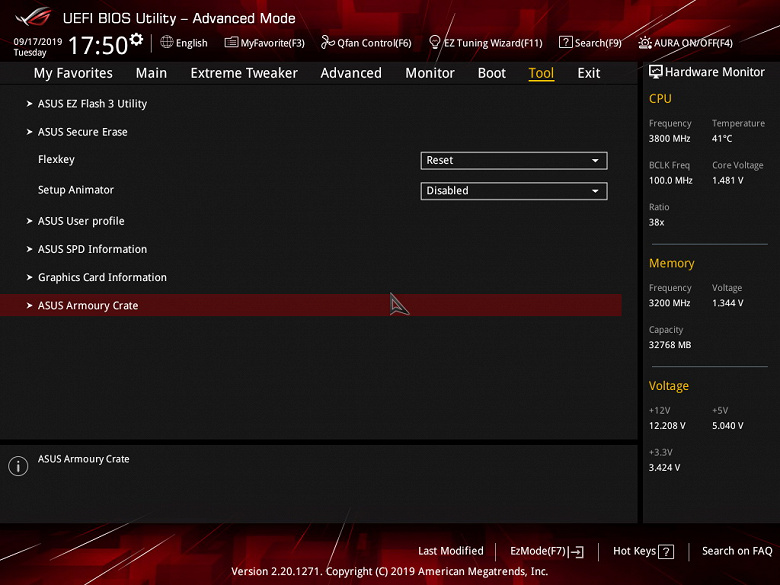The height and width of the screenshot is (585, 780).
Task: Click memory capacity 32768 MB value
Action: [x=670, y=345]
